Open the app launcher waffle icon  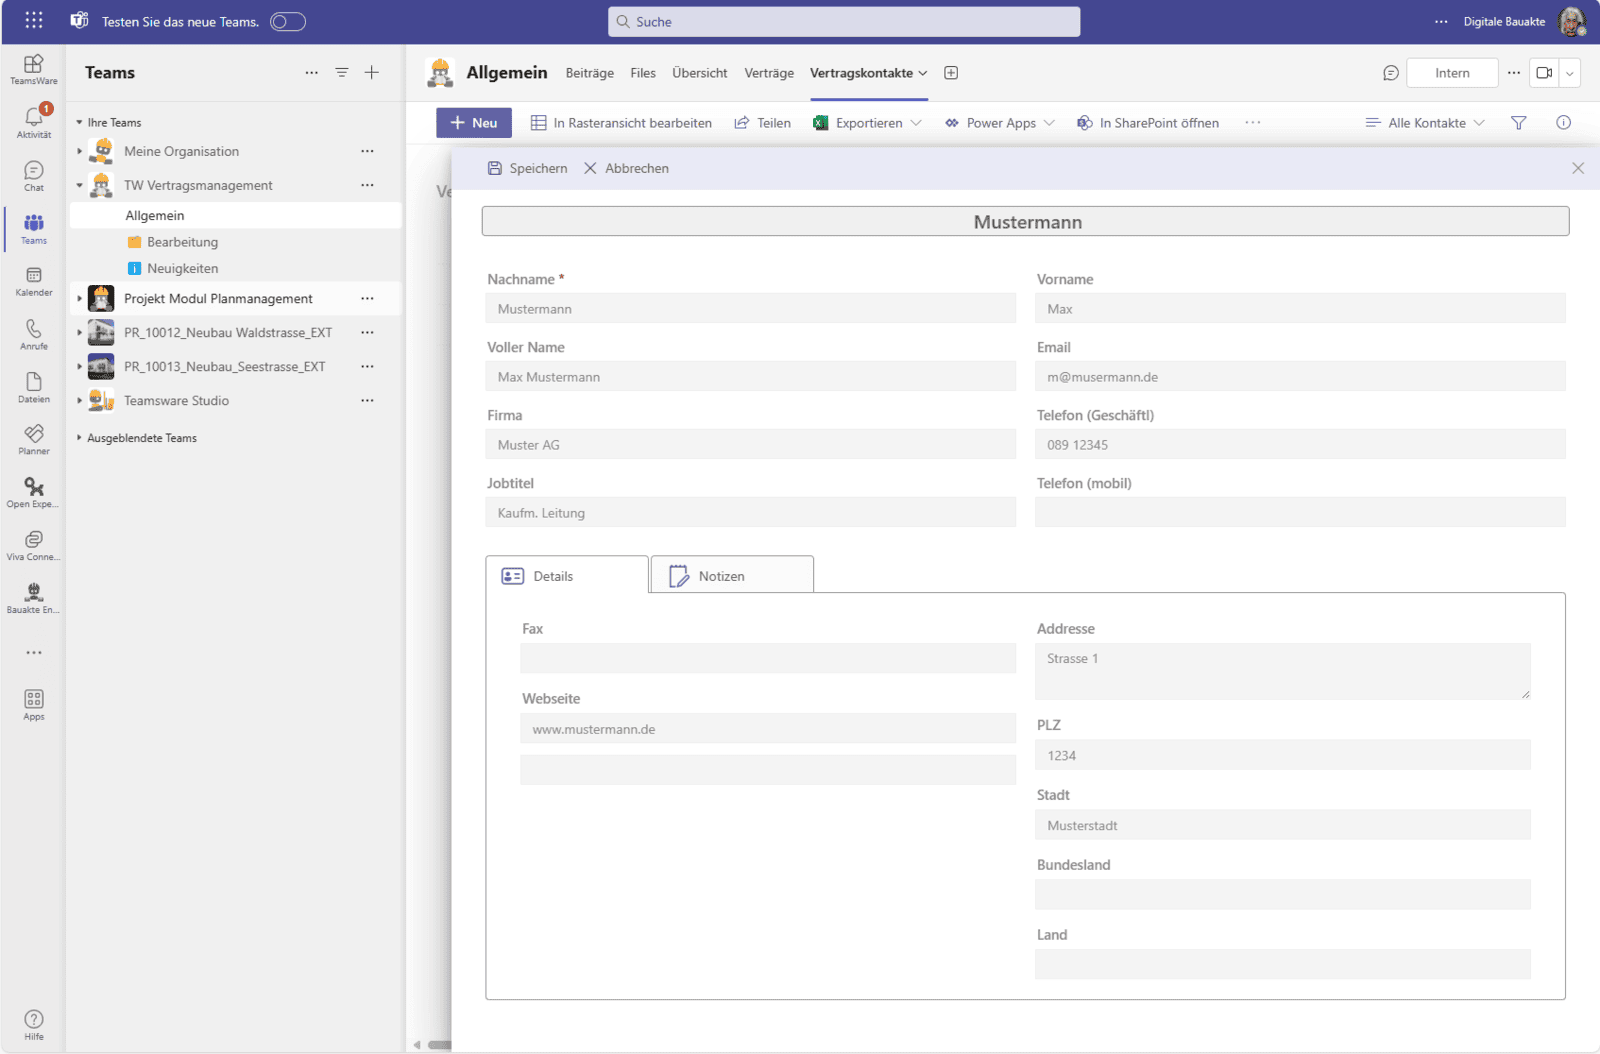pos(34,21)
